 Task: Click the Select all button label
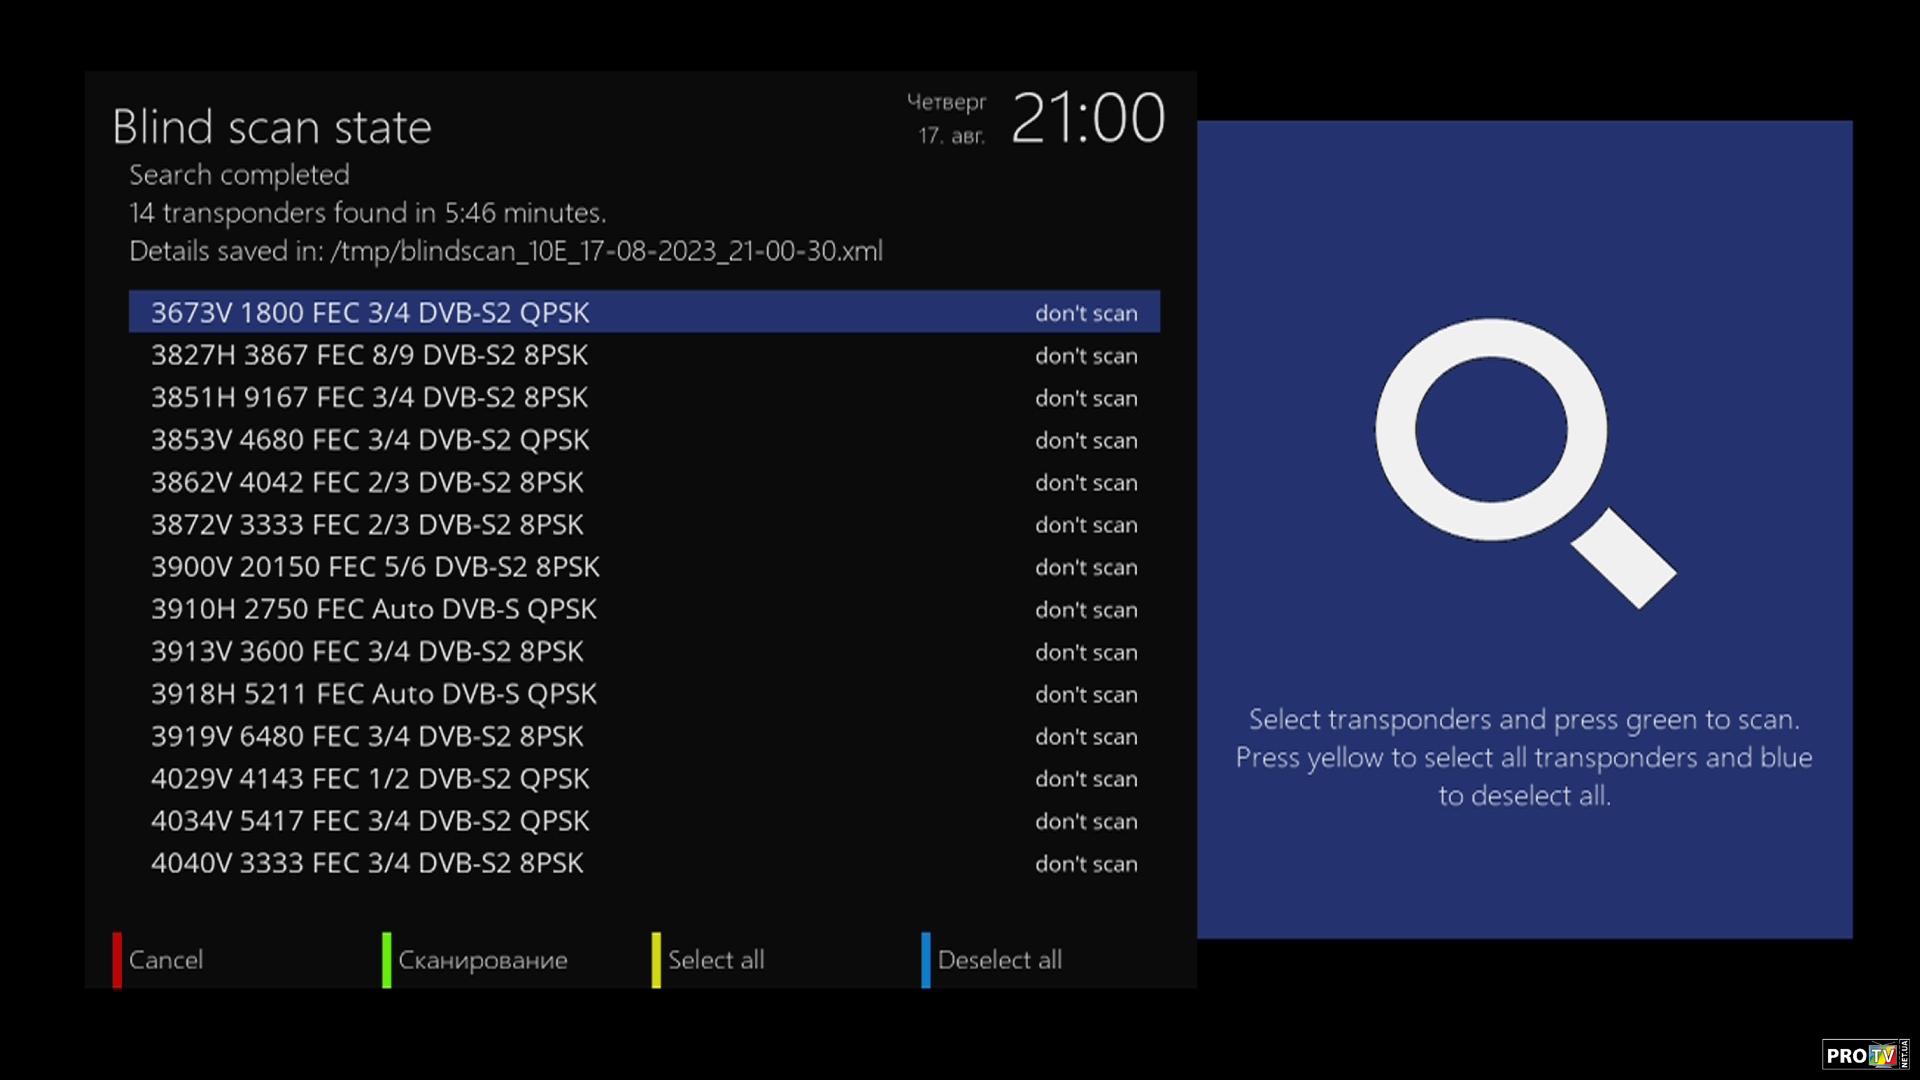click(x=715, y=960)
